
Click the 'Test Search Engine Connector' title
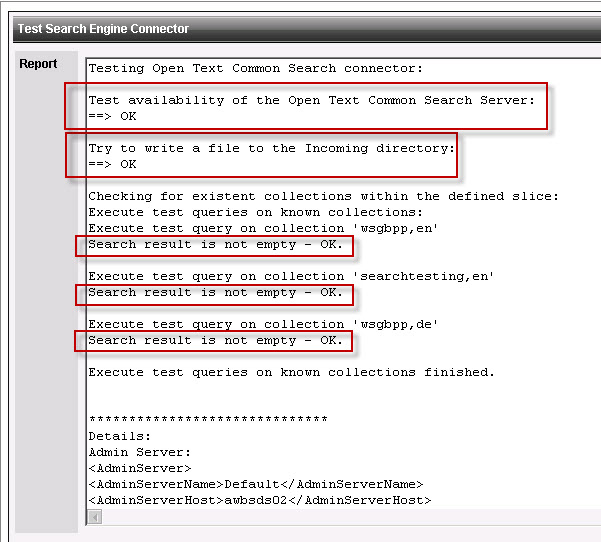(103, 29)
